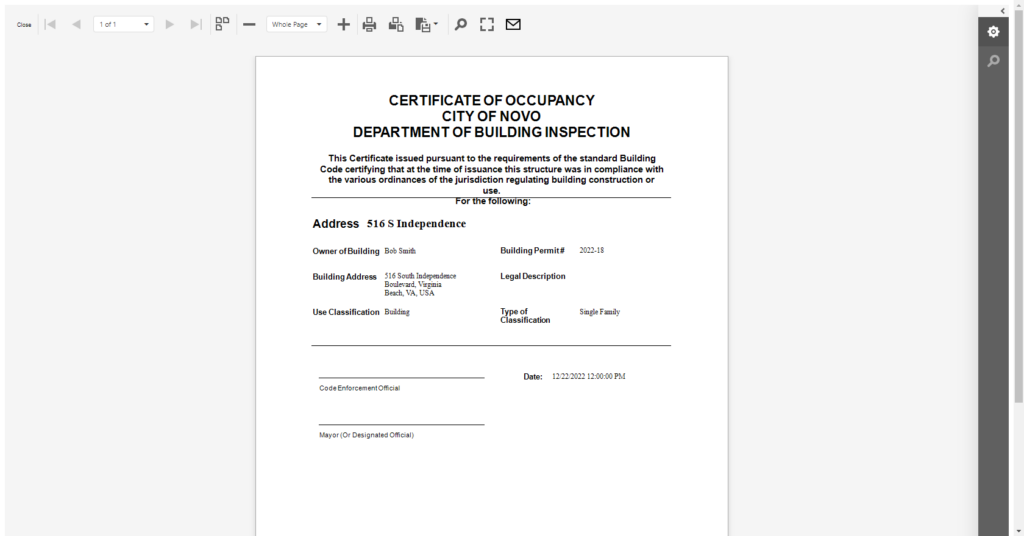The image size is (1024, 536).
Task: Click 'Code Enforcement Official' signature label
Action: click(x=359, y=388)
